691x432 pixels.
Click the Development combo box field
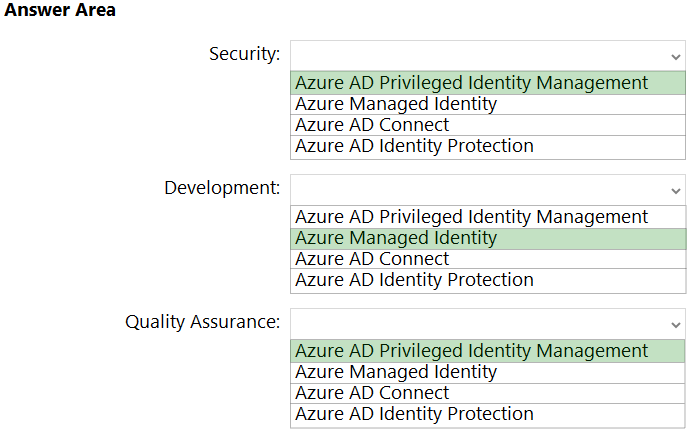tap(478, 189)
